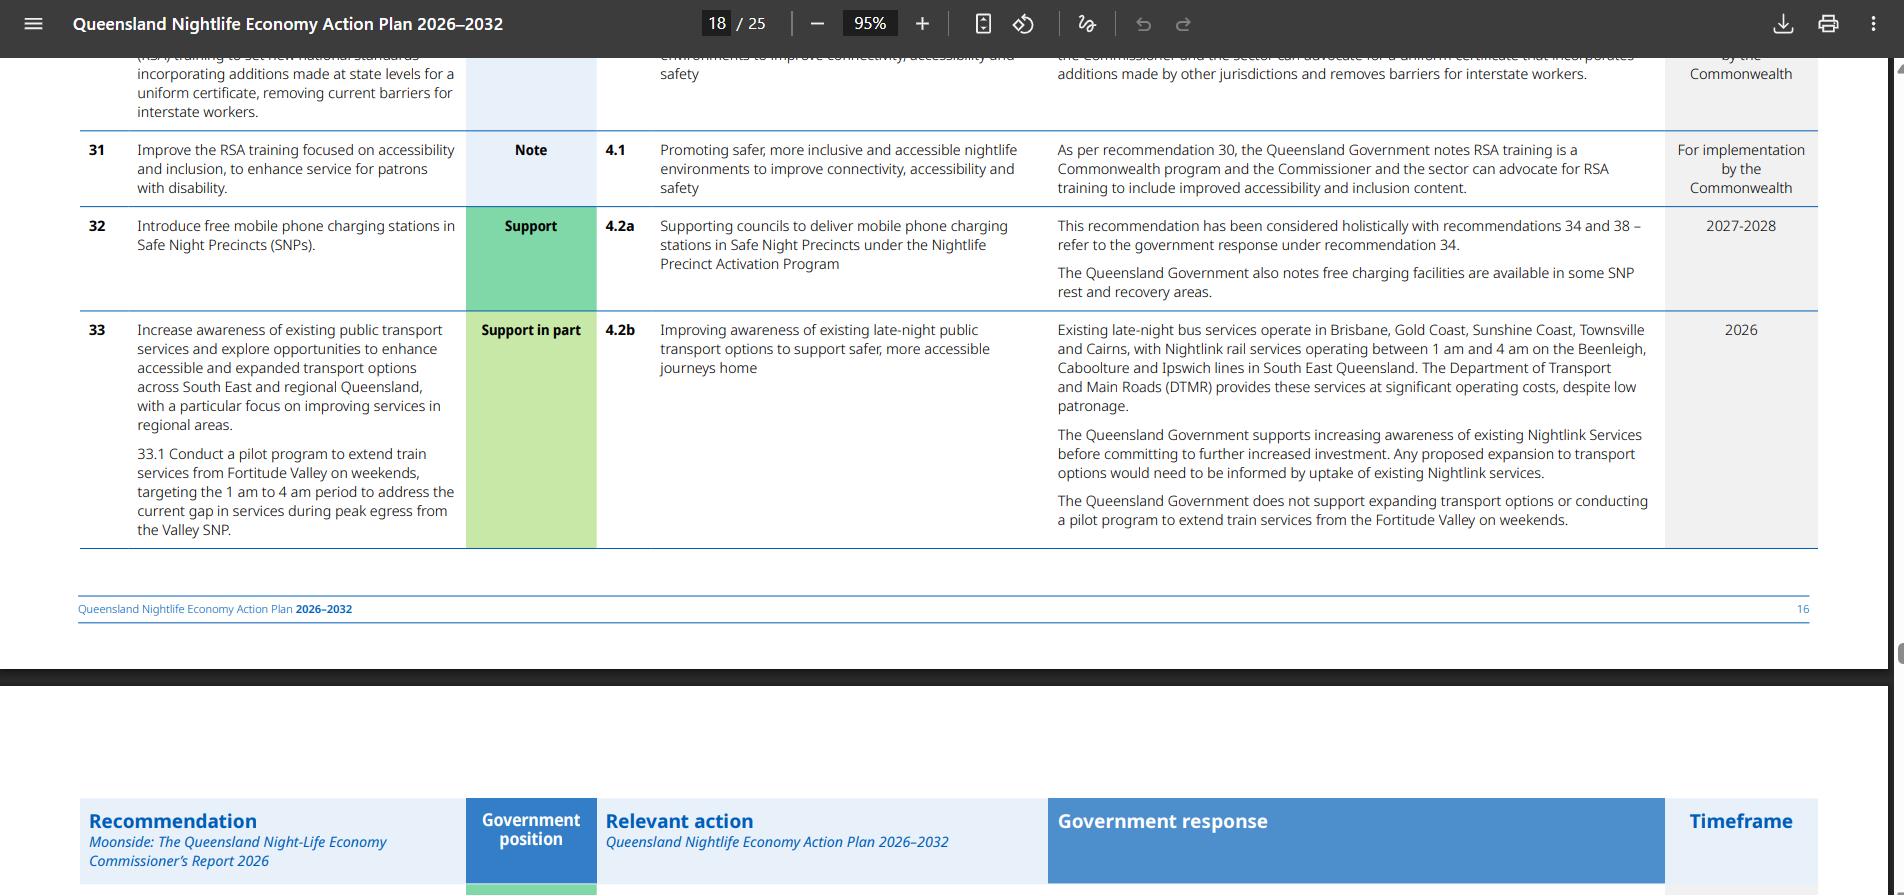This screenshot has height=895, width=1904.
Task: Click the green Support position cell
Action: 531,259
